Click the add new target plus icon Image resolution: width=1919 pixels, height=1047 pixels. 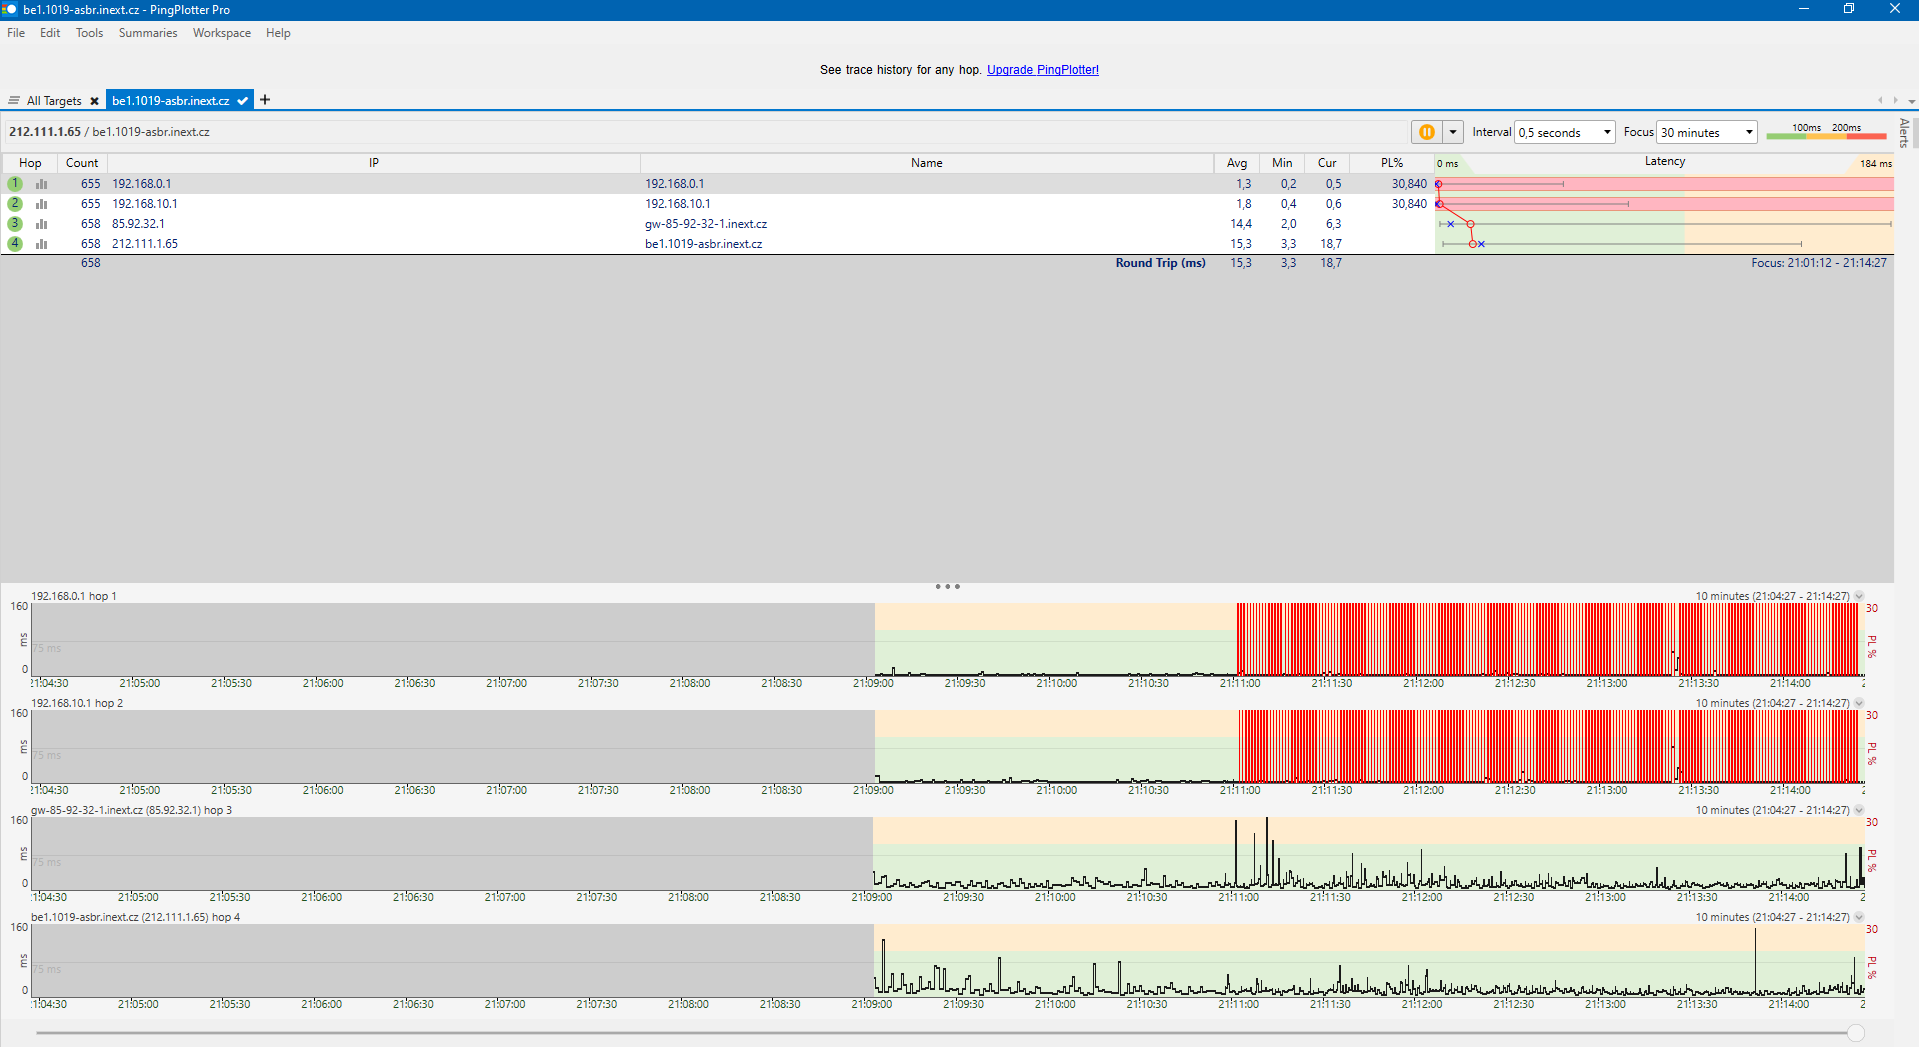(265, 100)
